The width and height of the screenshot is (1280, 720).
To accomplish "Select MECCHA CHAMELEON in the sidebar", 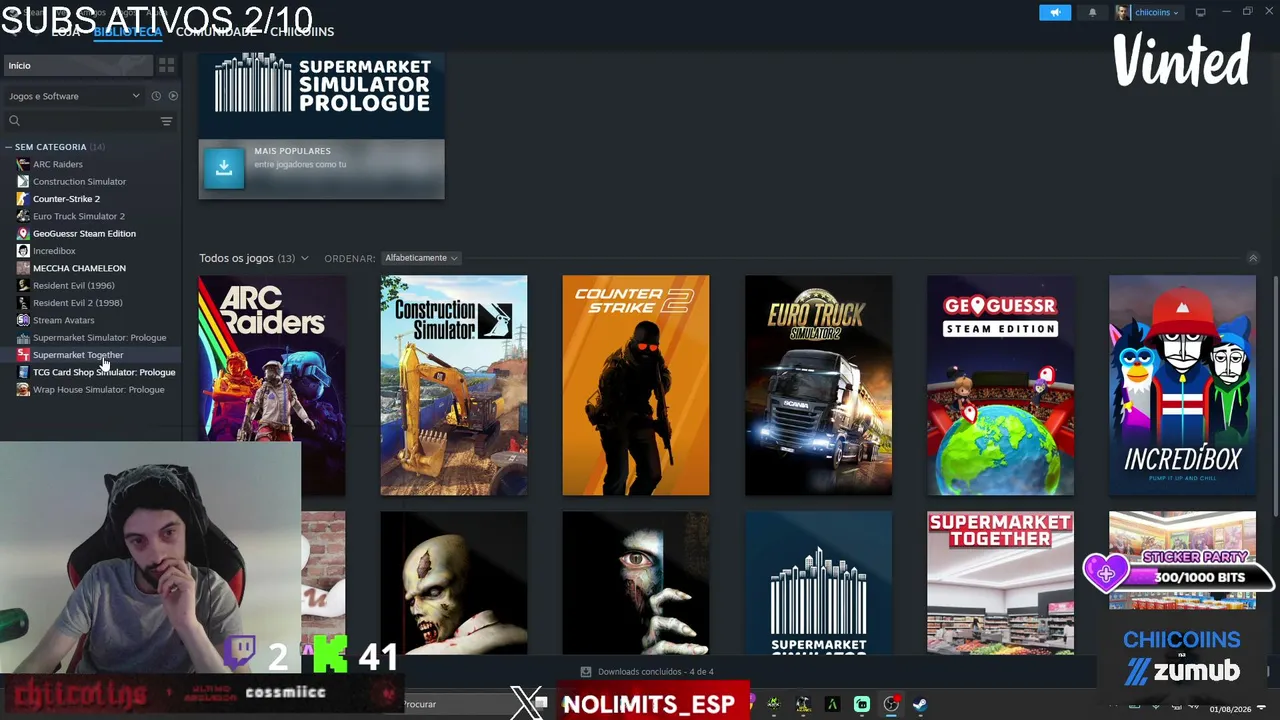I will coord(79,268).
